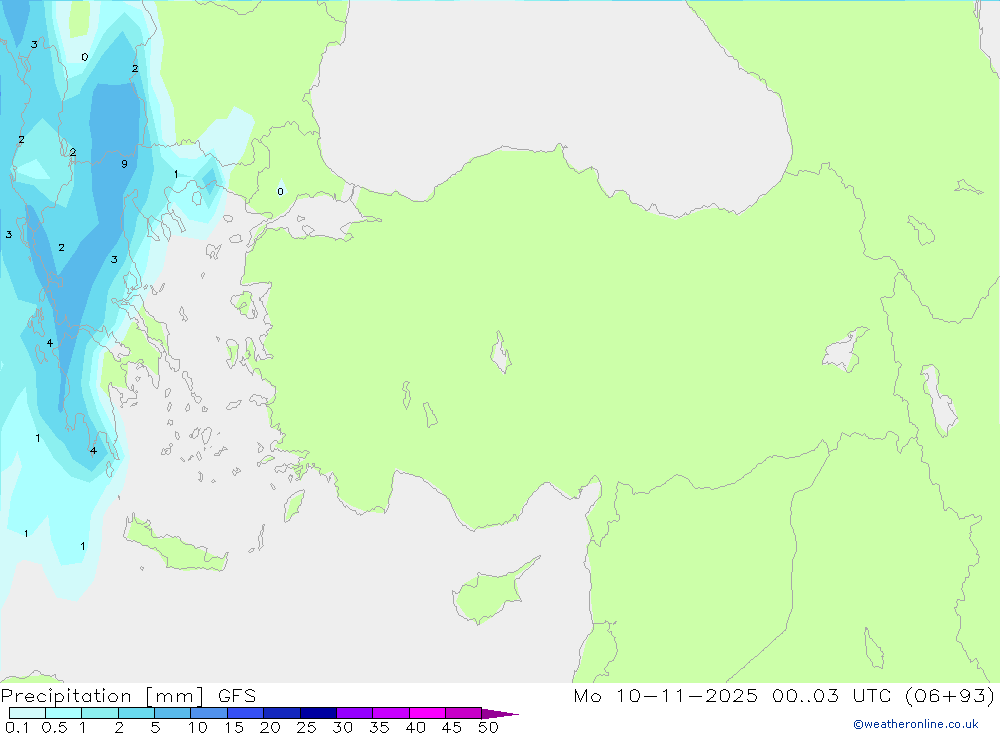Click the '50' legend scale label
The image size is (1000, 733).
pos(488,727)
